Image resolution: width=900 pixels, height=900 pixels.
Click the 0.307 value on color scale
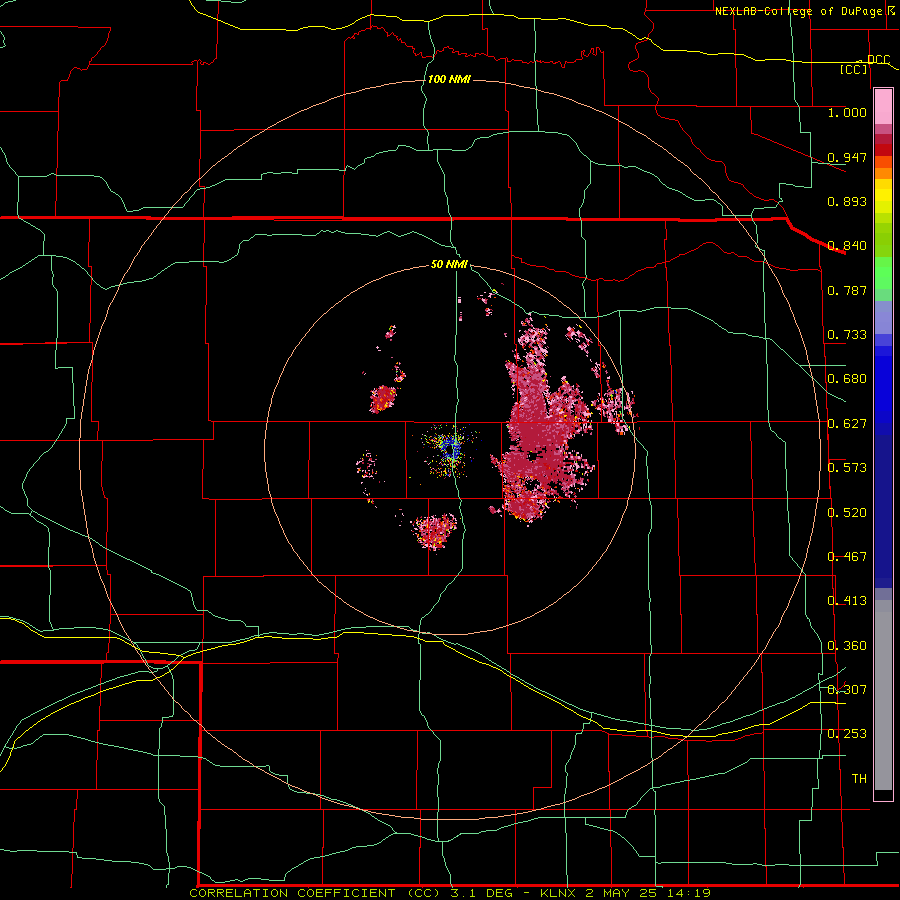(x=847, y=689)
